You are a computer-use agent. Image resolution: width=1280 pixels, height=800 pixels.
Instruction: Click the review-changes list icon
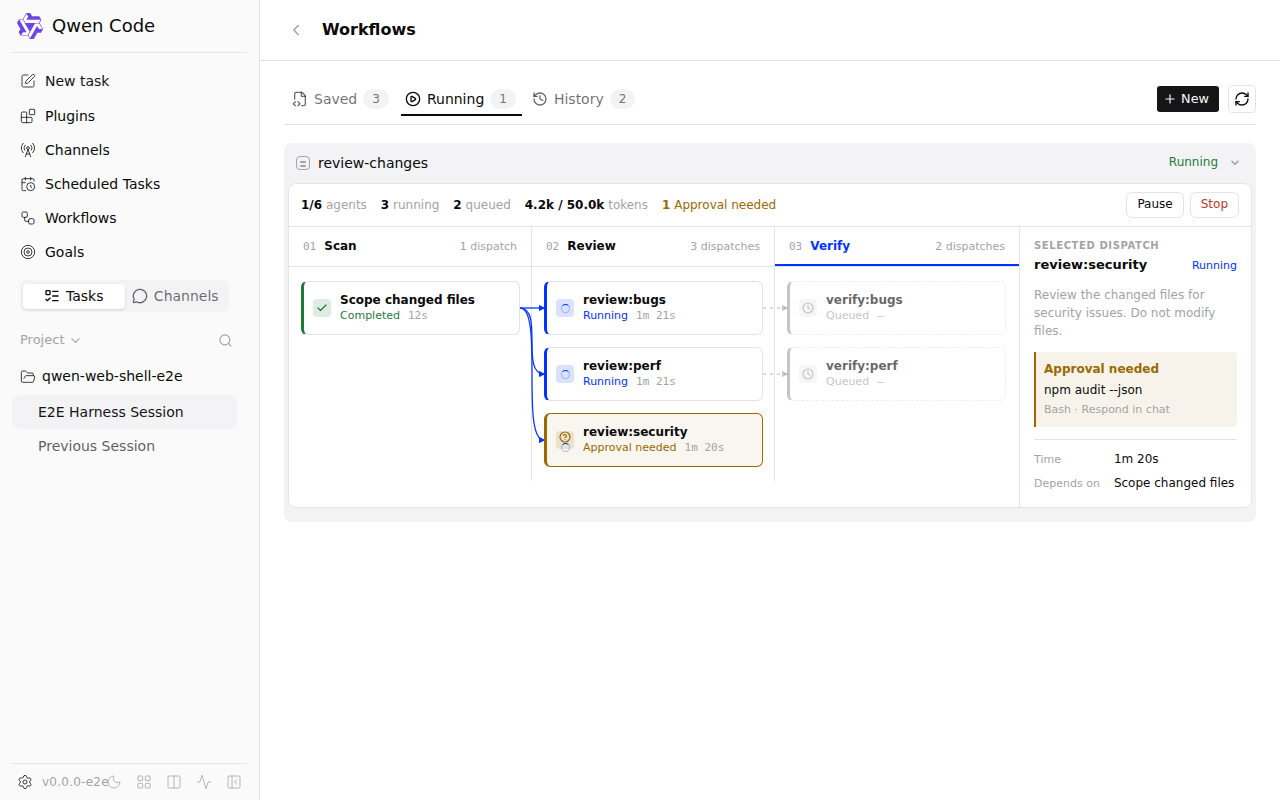coord(303,163)
